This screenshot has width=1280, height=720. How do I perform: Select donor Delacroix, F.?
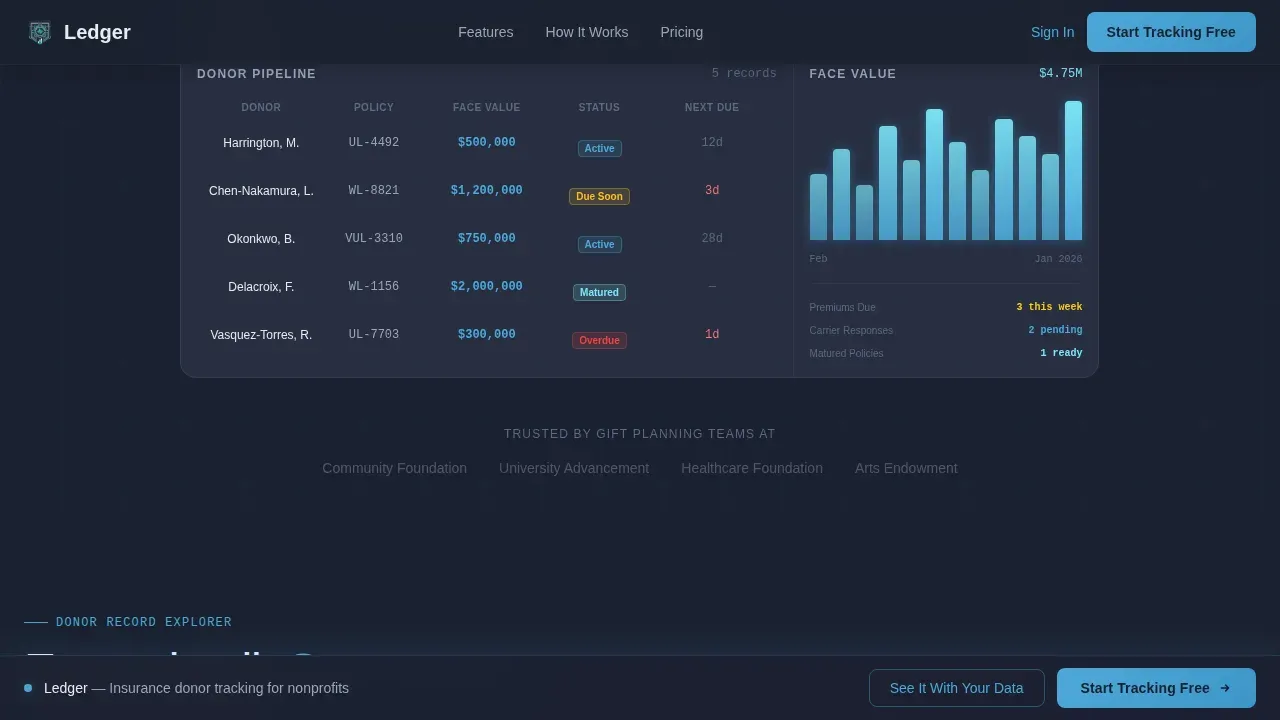pyautogui.click(x=261, y=287)
